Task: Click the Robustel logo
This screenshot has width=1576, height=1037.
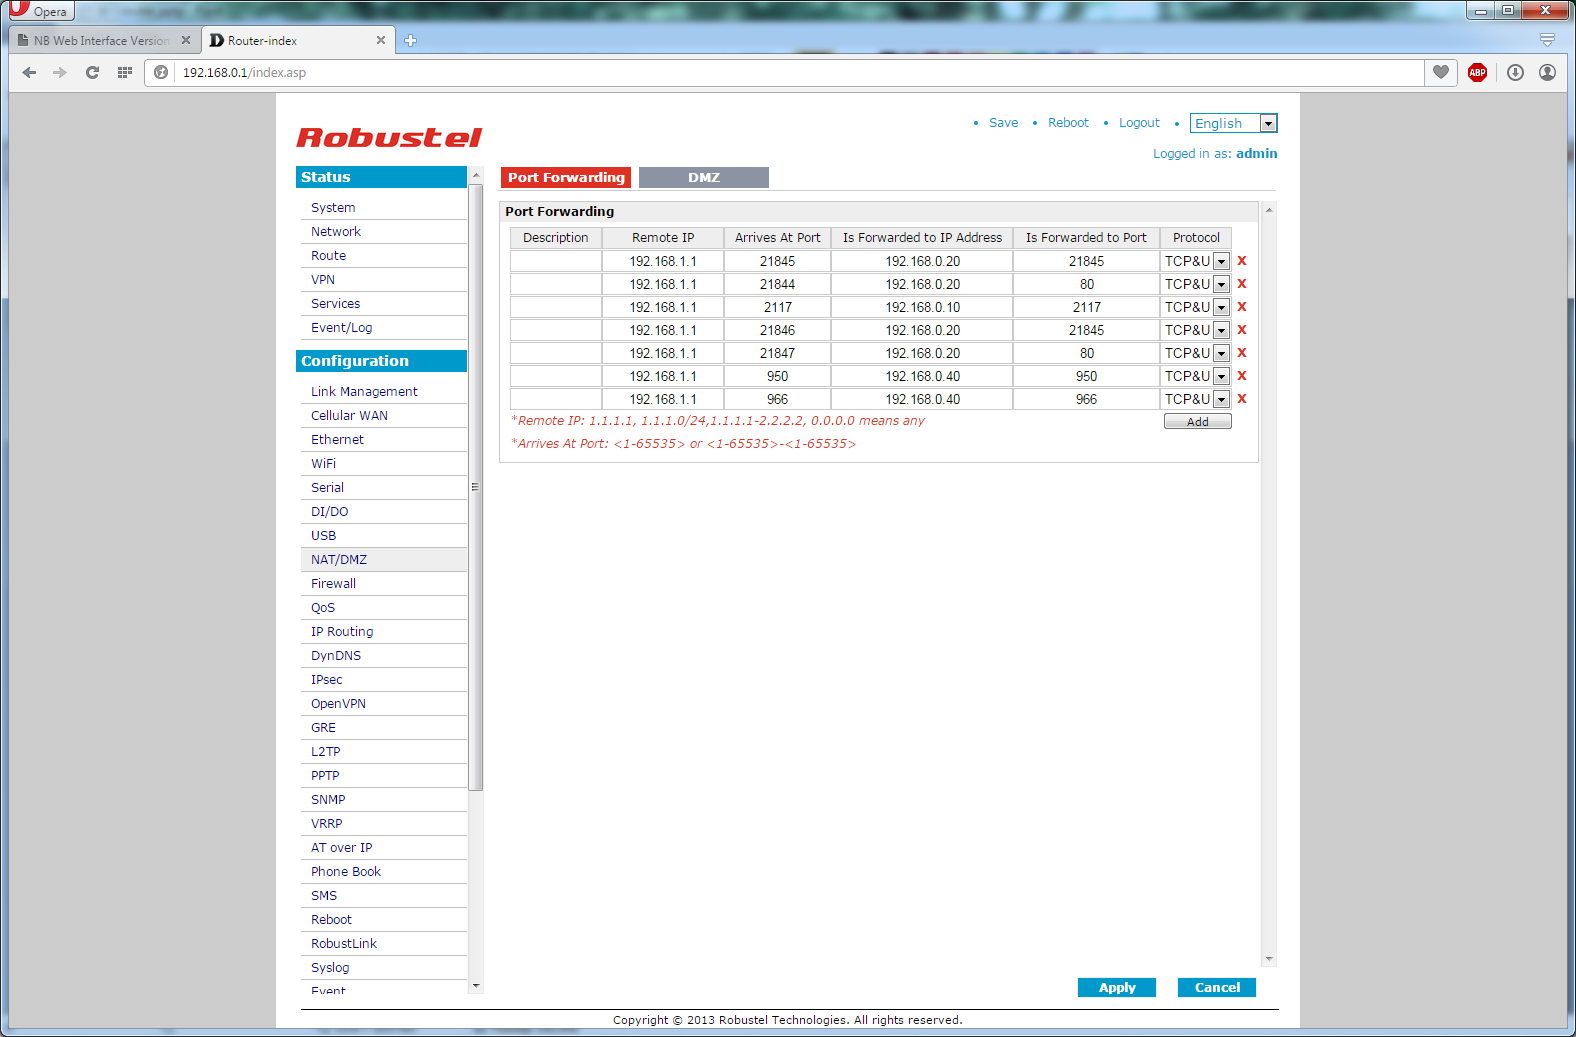Action: [x=389, y=137]
